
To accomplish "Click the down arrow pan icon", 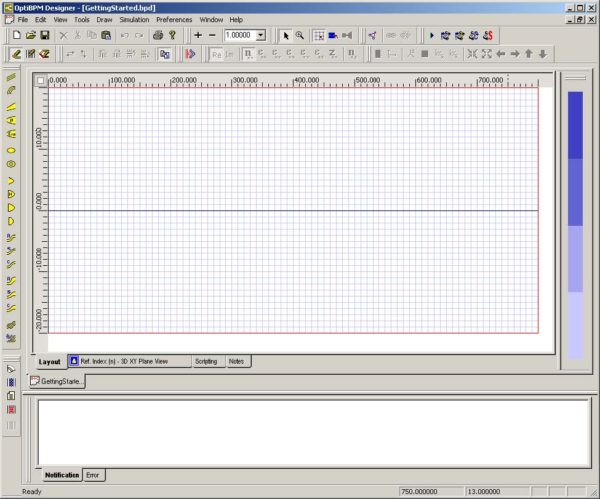I will tap(543, 54).
